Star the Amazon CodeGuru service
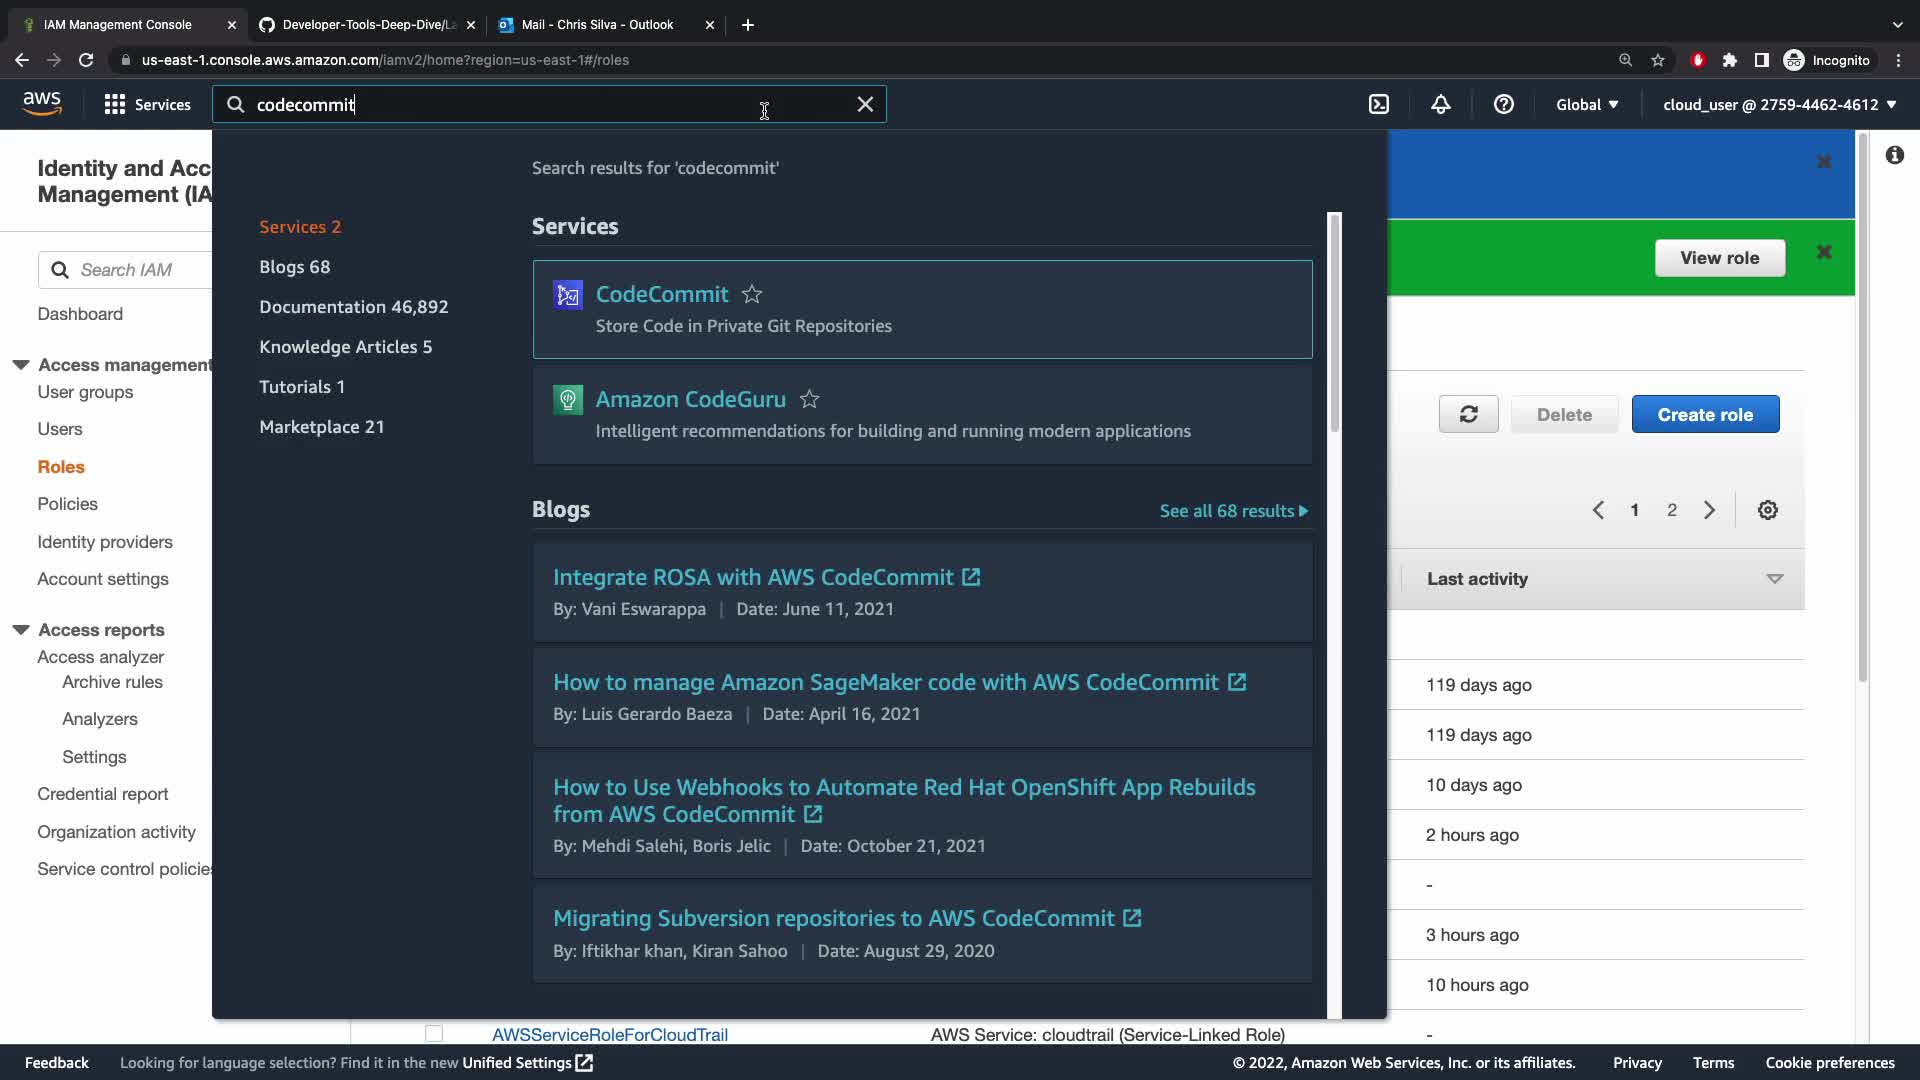1920x1080 pixels. pyautogui.click(x=809, y=399)
